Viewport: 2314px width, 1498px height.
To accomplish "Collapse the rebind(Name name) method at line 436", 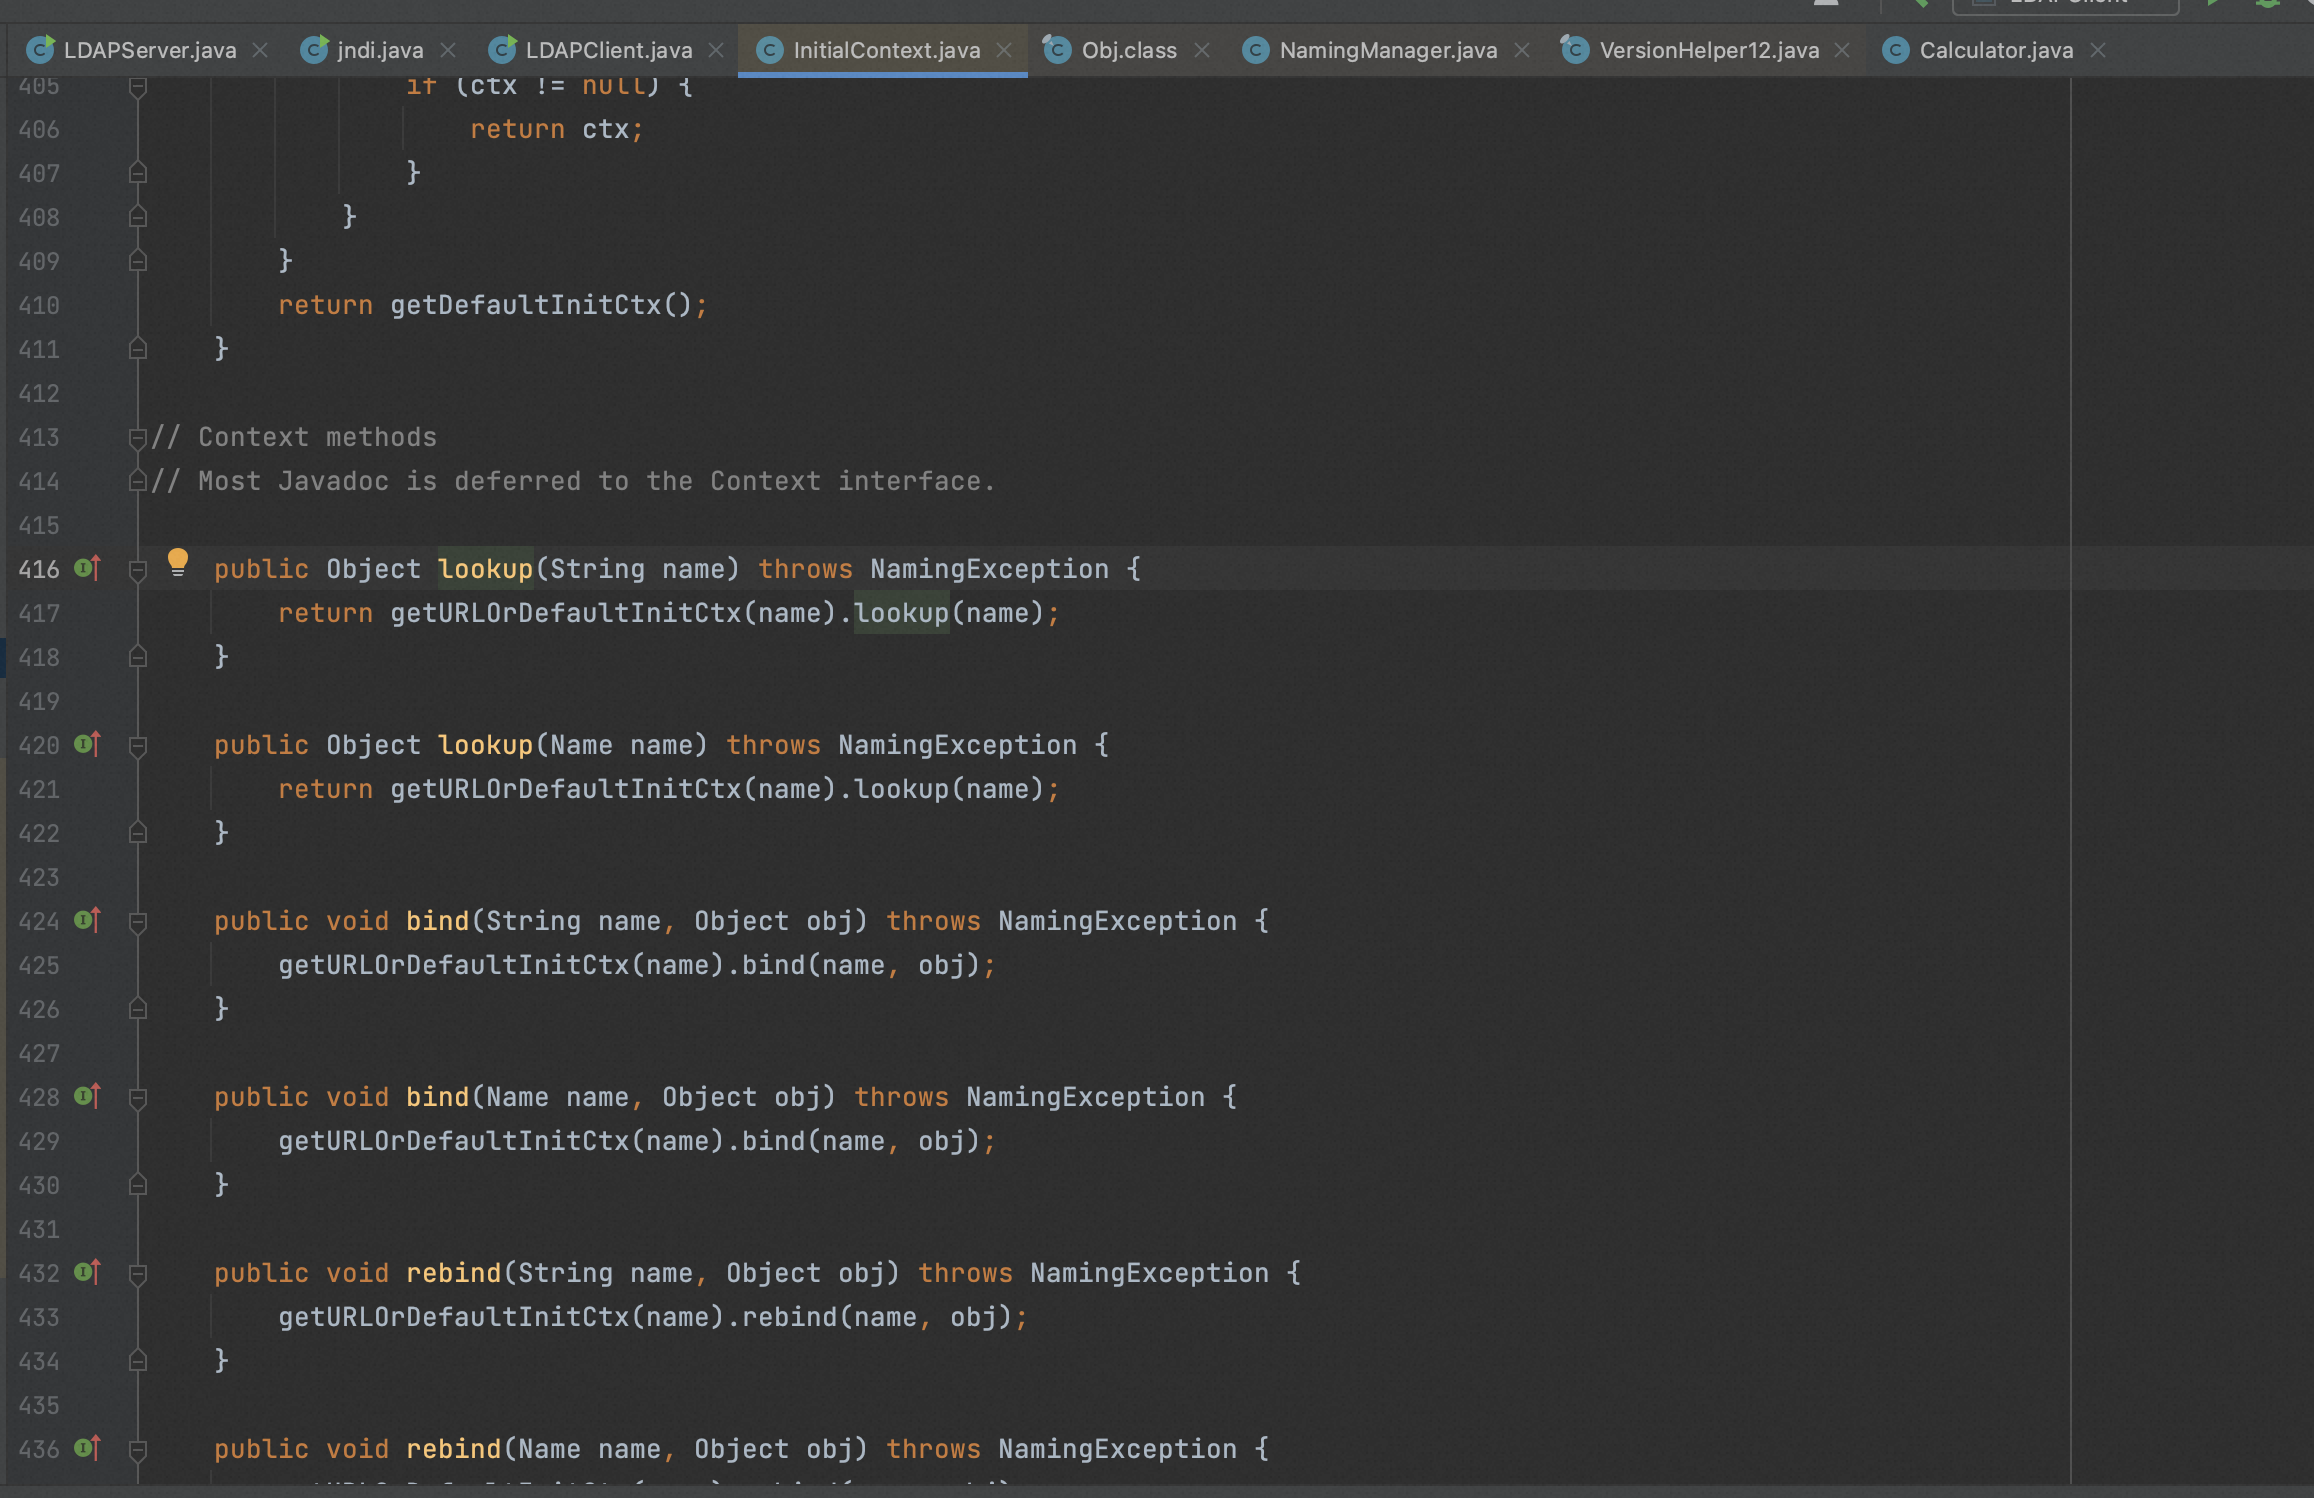I will pyautogui.click(x=138, y=1450).
